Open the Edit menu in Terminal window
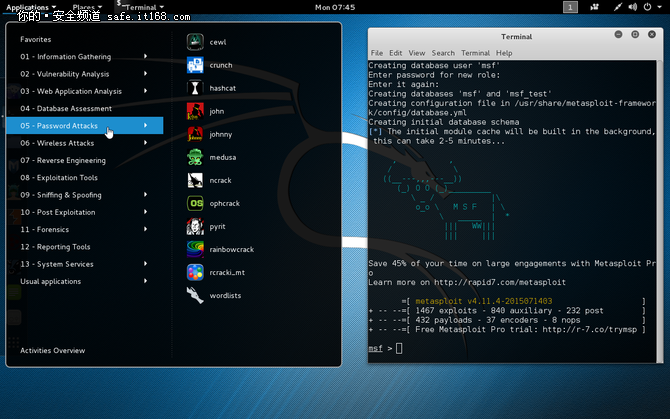670x419 pixels. 395,53
